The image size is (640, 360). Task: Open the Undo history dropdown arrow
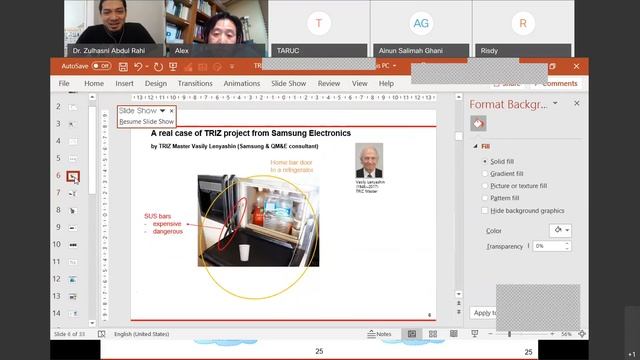[147, 67]
